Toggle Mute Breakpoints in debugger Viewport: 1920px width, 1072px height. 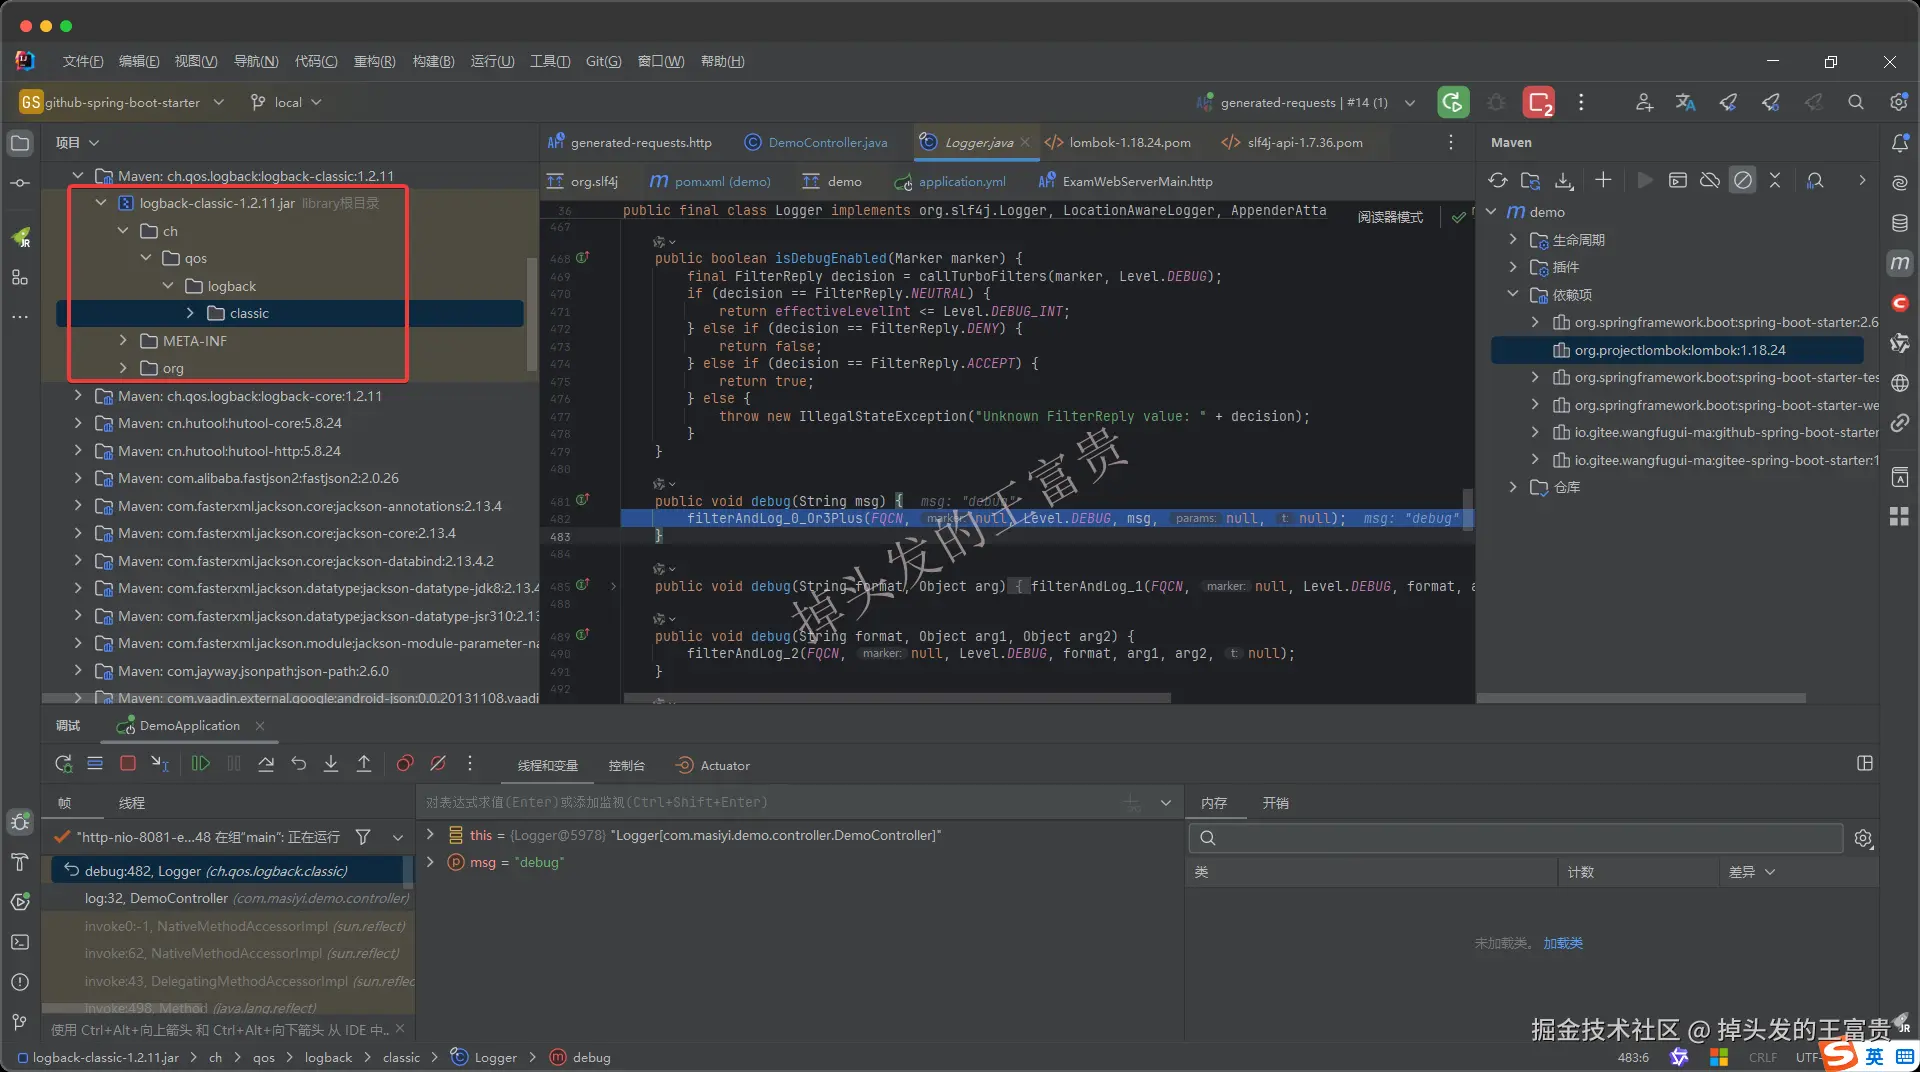click(438, 764)
